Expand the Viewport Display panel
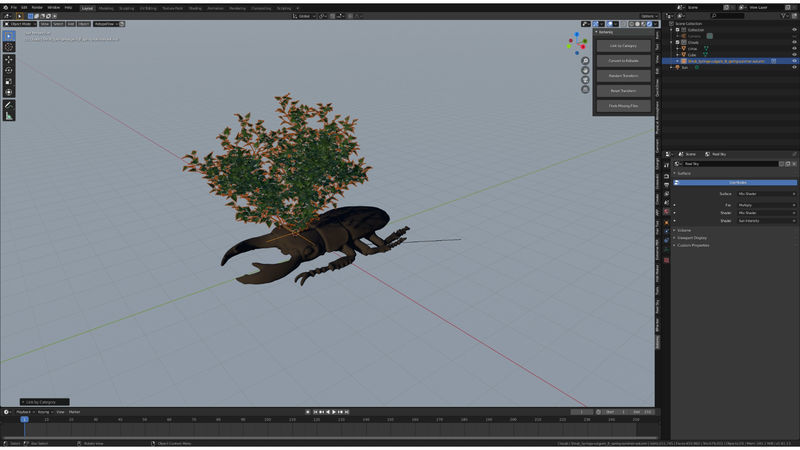The image size is (800, 450). pyautogui.click(x=691, y=238)
